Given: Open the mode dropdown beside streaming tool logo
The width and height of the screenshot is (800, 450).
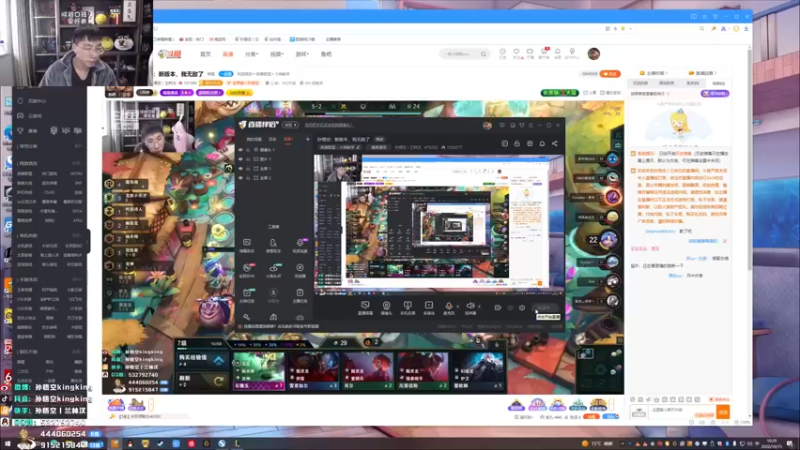Looking at the screenshot, I should pos(290,125).
